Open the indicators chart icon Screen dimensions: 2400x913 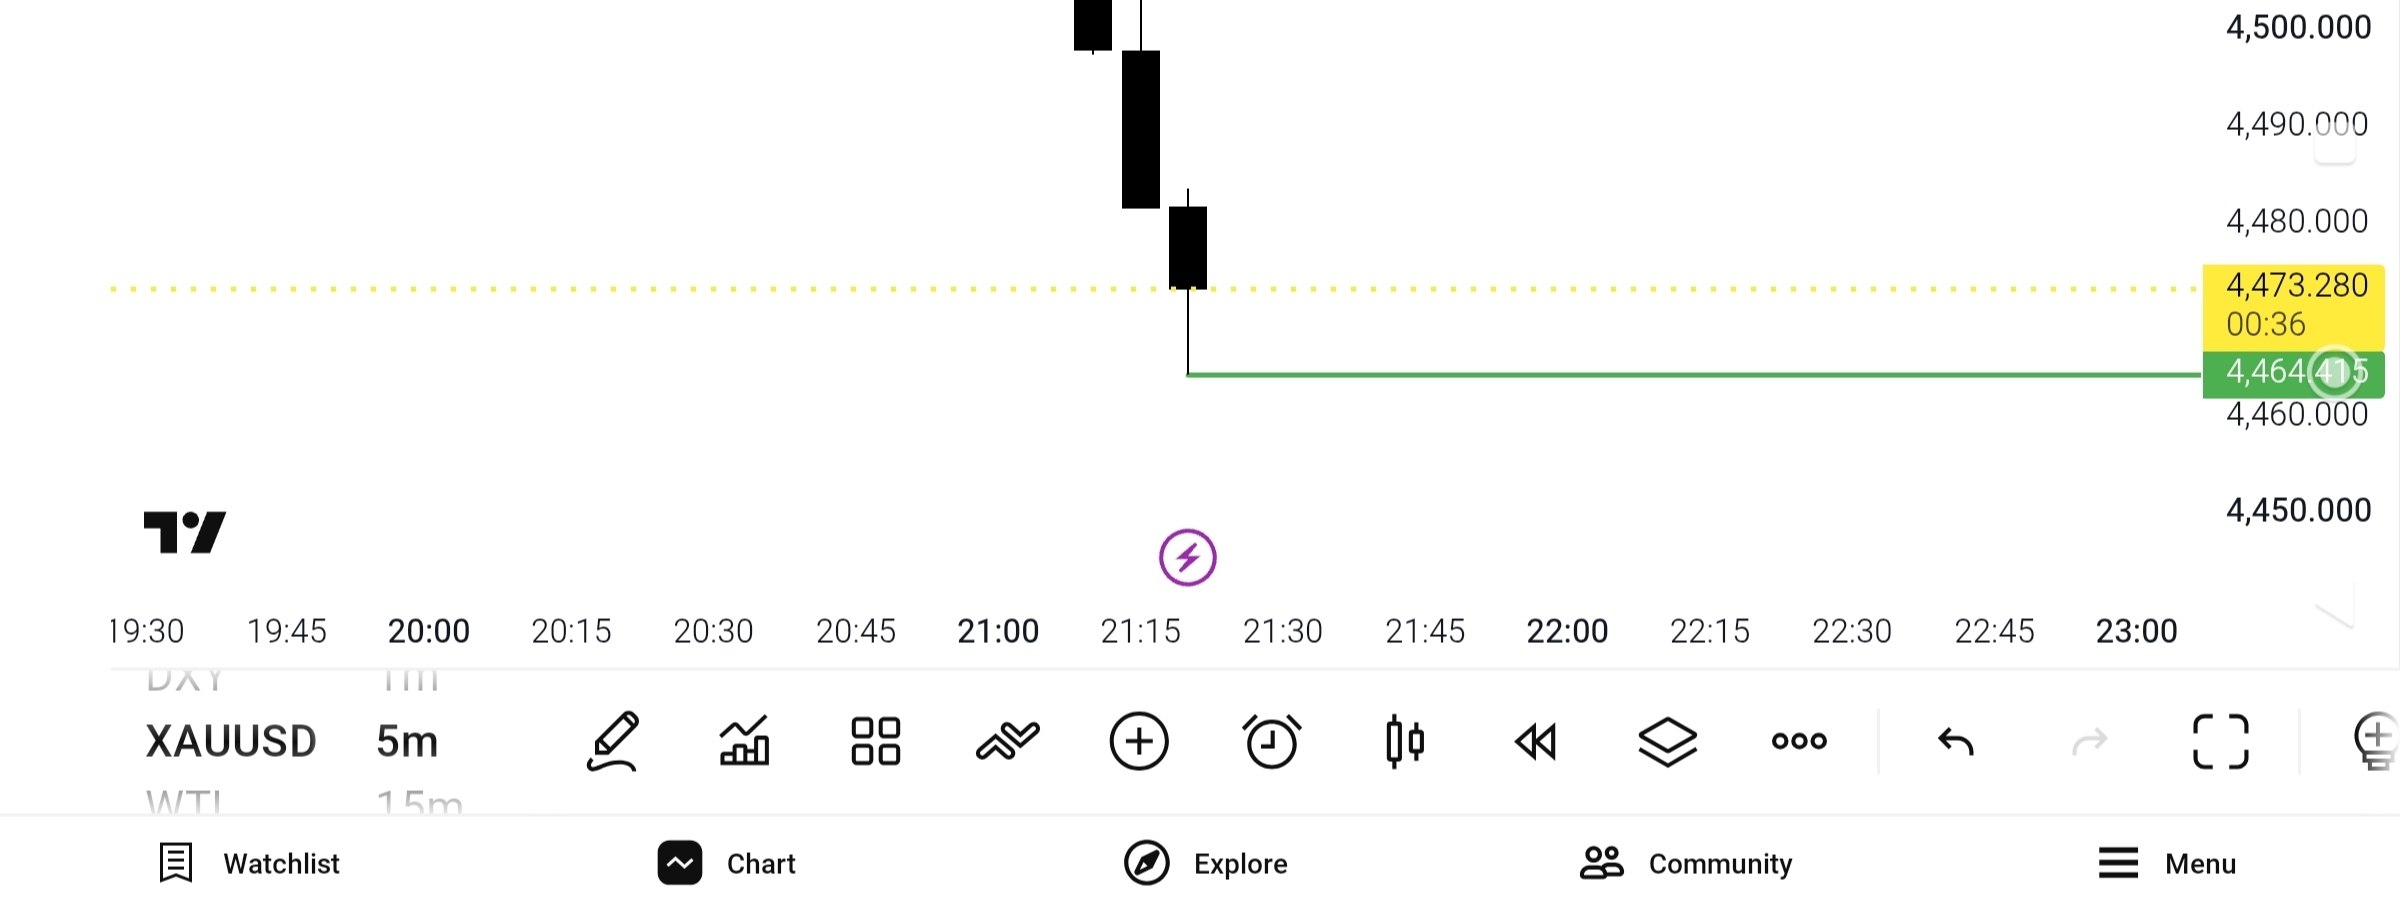[x=745, y=741]
